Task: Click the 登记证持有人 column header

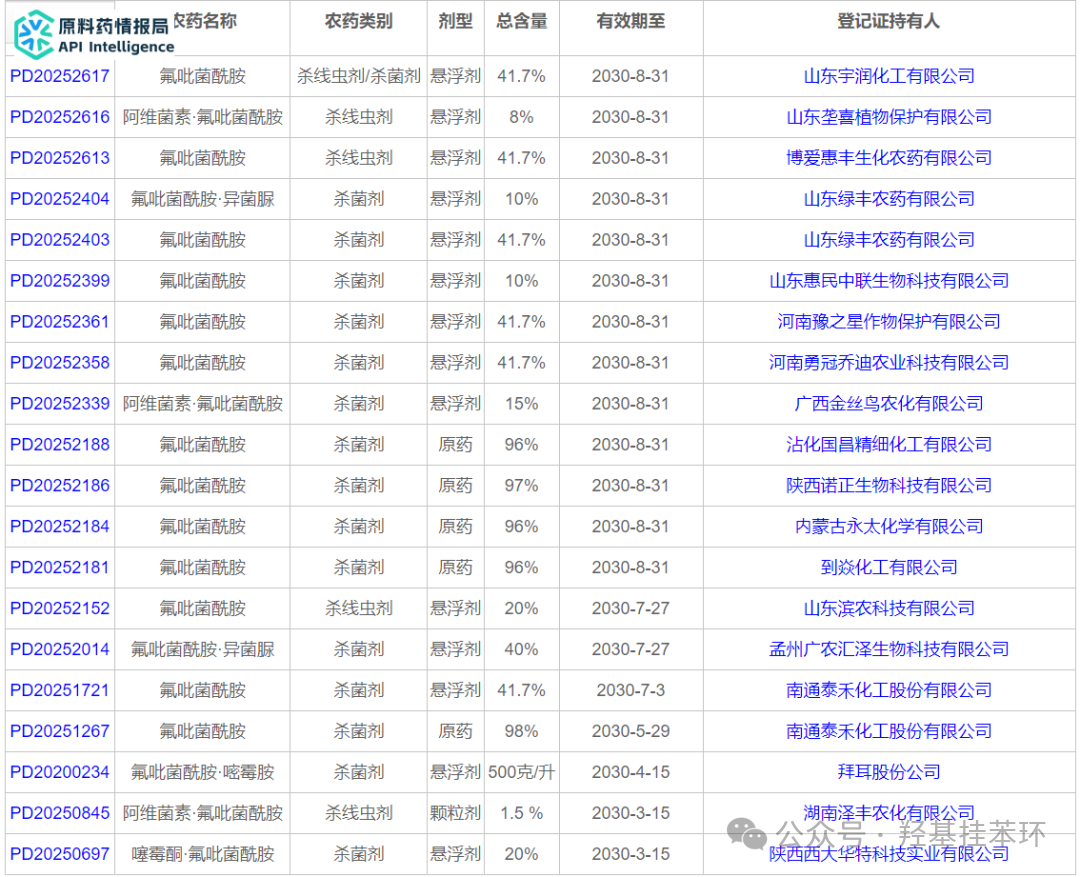Action: pos(889,21)
